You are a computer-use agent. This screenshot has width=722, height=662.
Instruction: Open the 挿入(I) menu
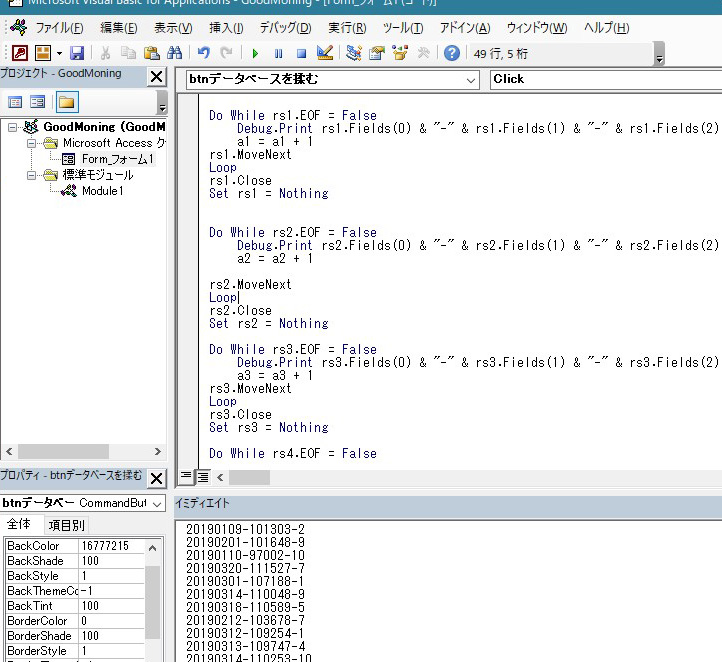coord(226,28)
